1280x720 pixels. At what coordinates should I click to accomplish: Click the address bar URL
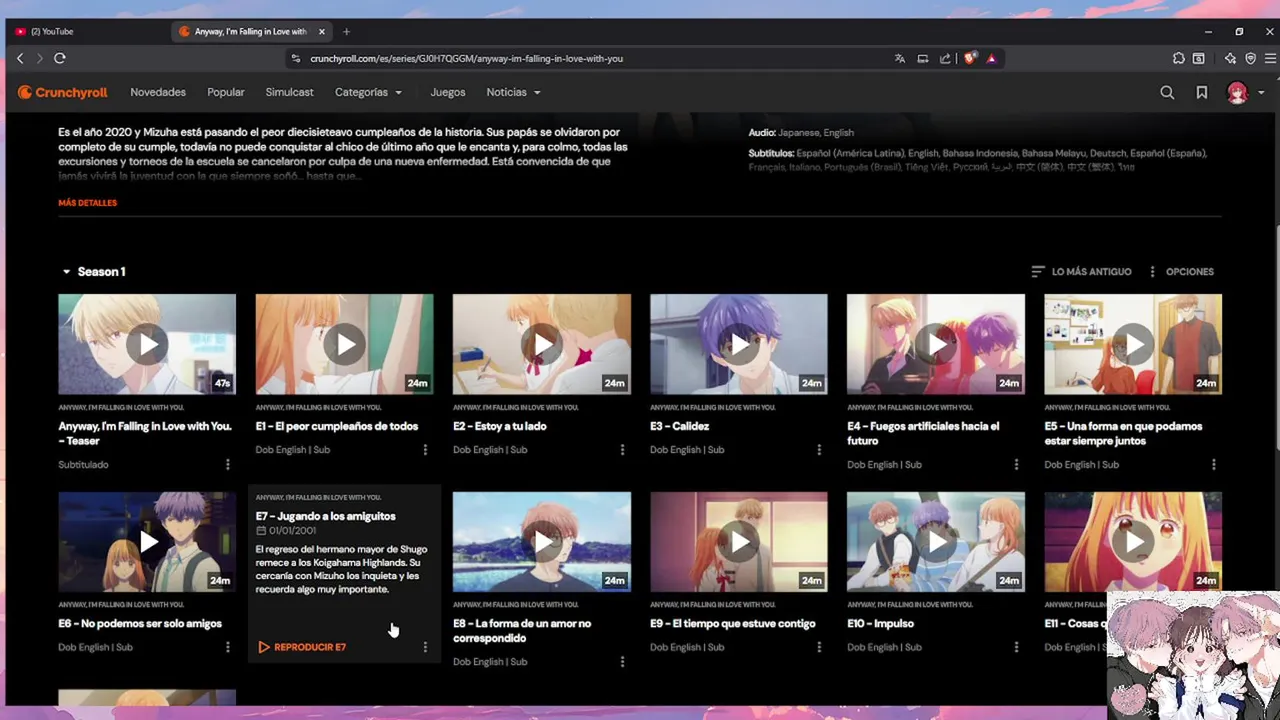click(466, 58)
